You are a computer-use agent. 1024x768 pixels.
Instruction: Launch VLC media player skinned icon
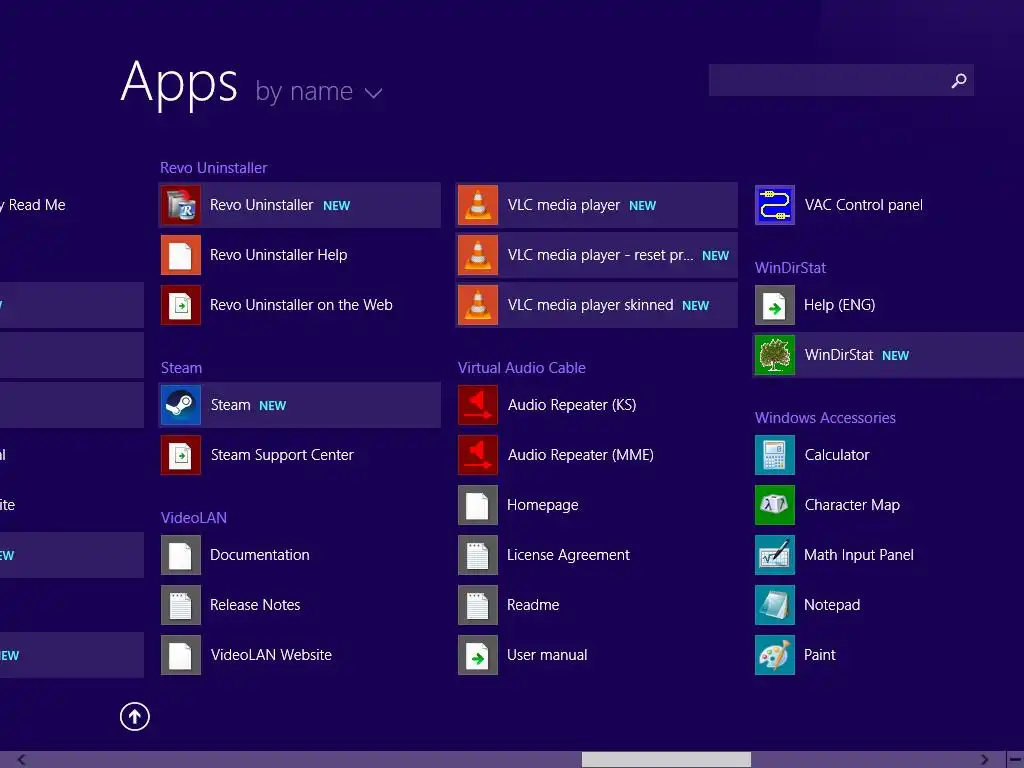point(478,305)
